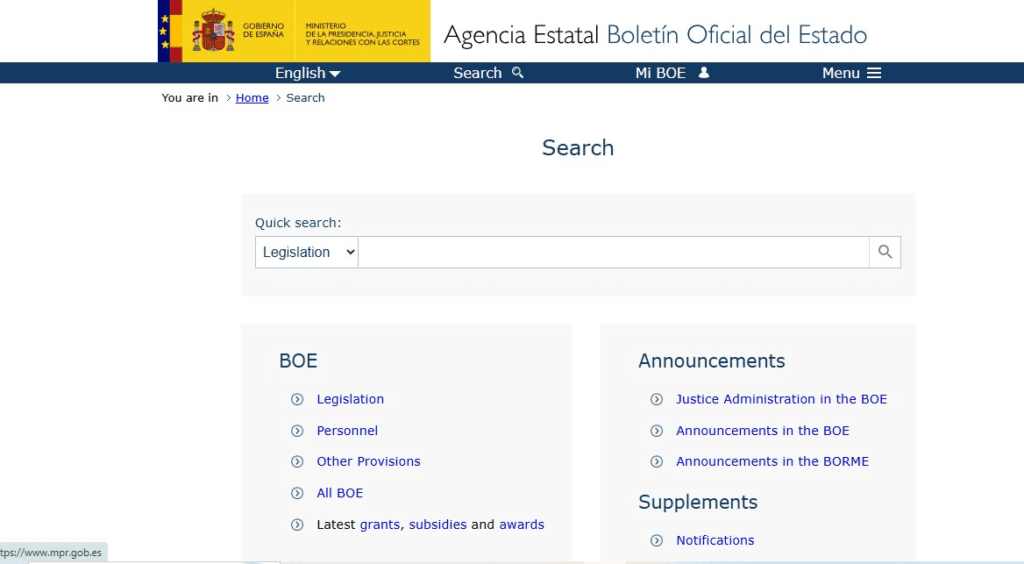
Task: Open the Legislation link under BOE
Action: click(350, 399)
